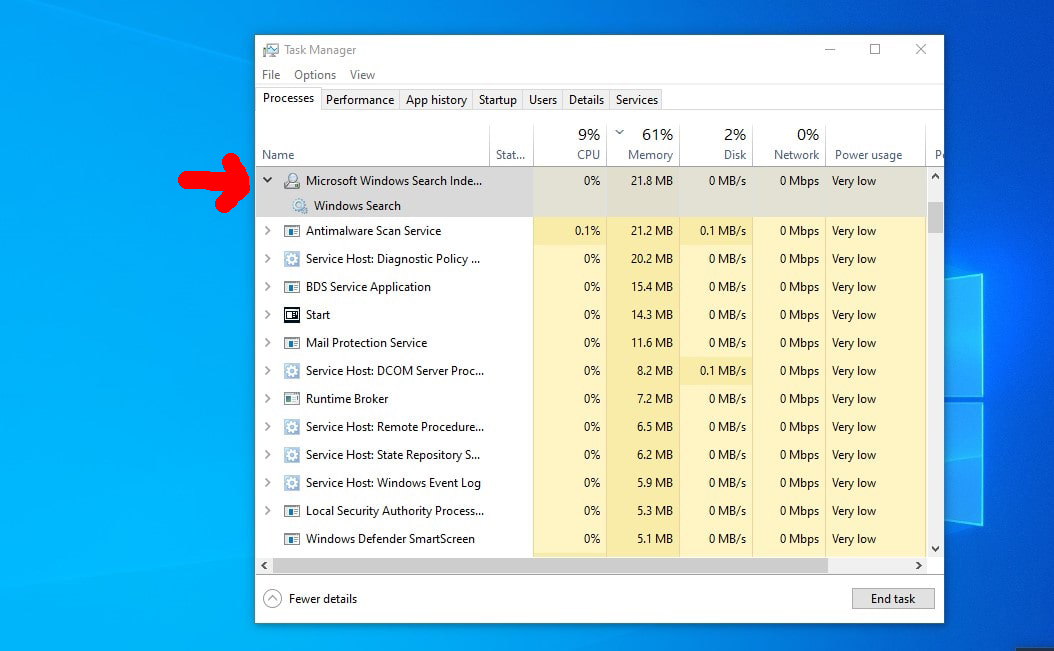Expand Local Security Authority Process row
This screenshot has height=651, width=1054.
(268, 510)
